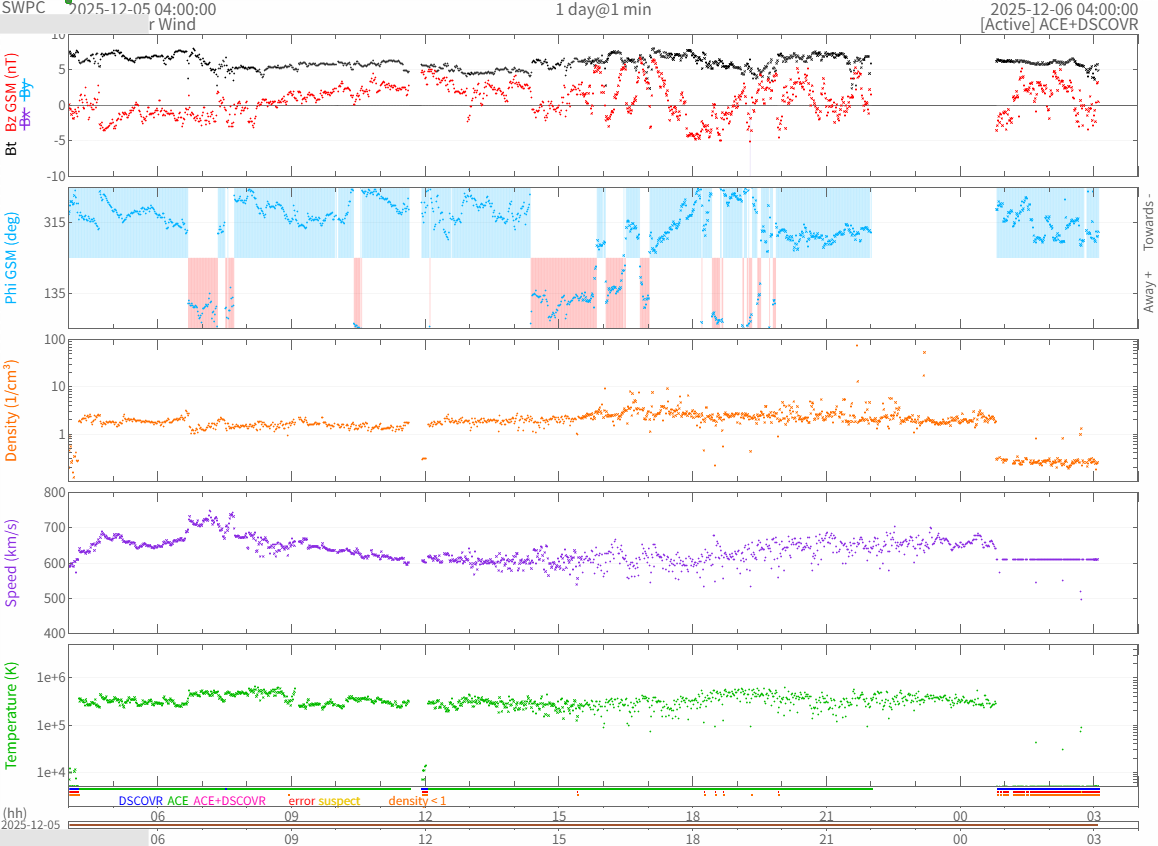Toggle the struck-through Bx series label
Screen dimensions: 1158x846
coord(26,118)
